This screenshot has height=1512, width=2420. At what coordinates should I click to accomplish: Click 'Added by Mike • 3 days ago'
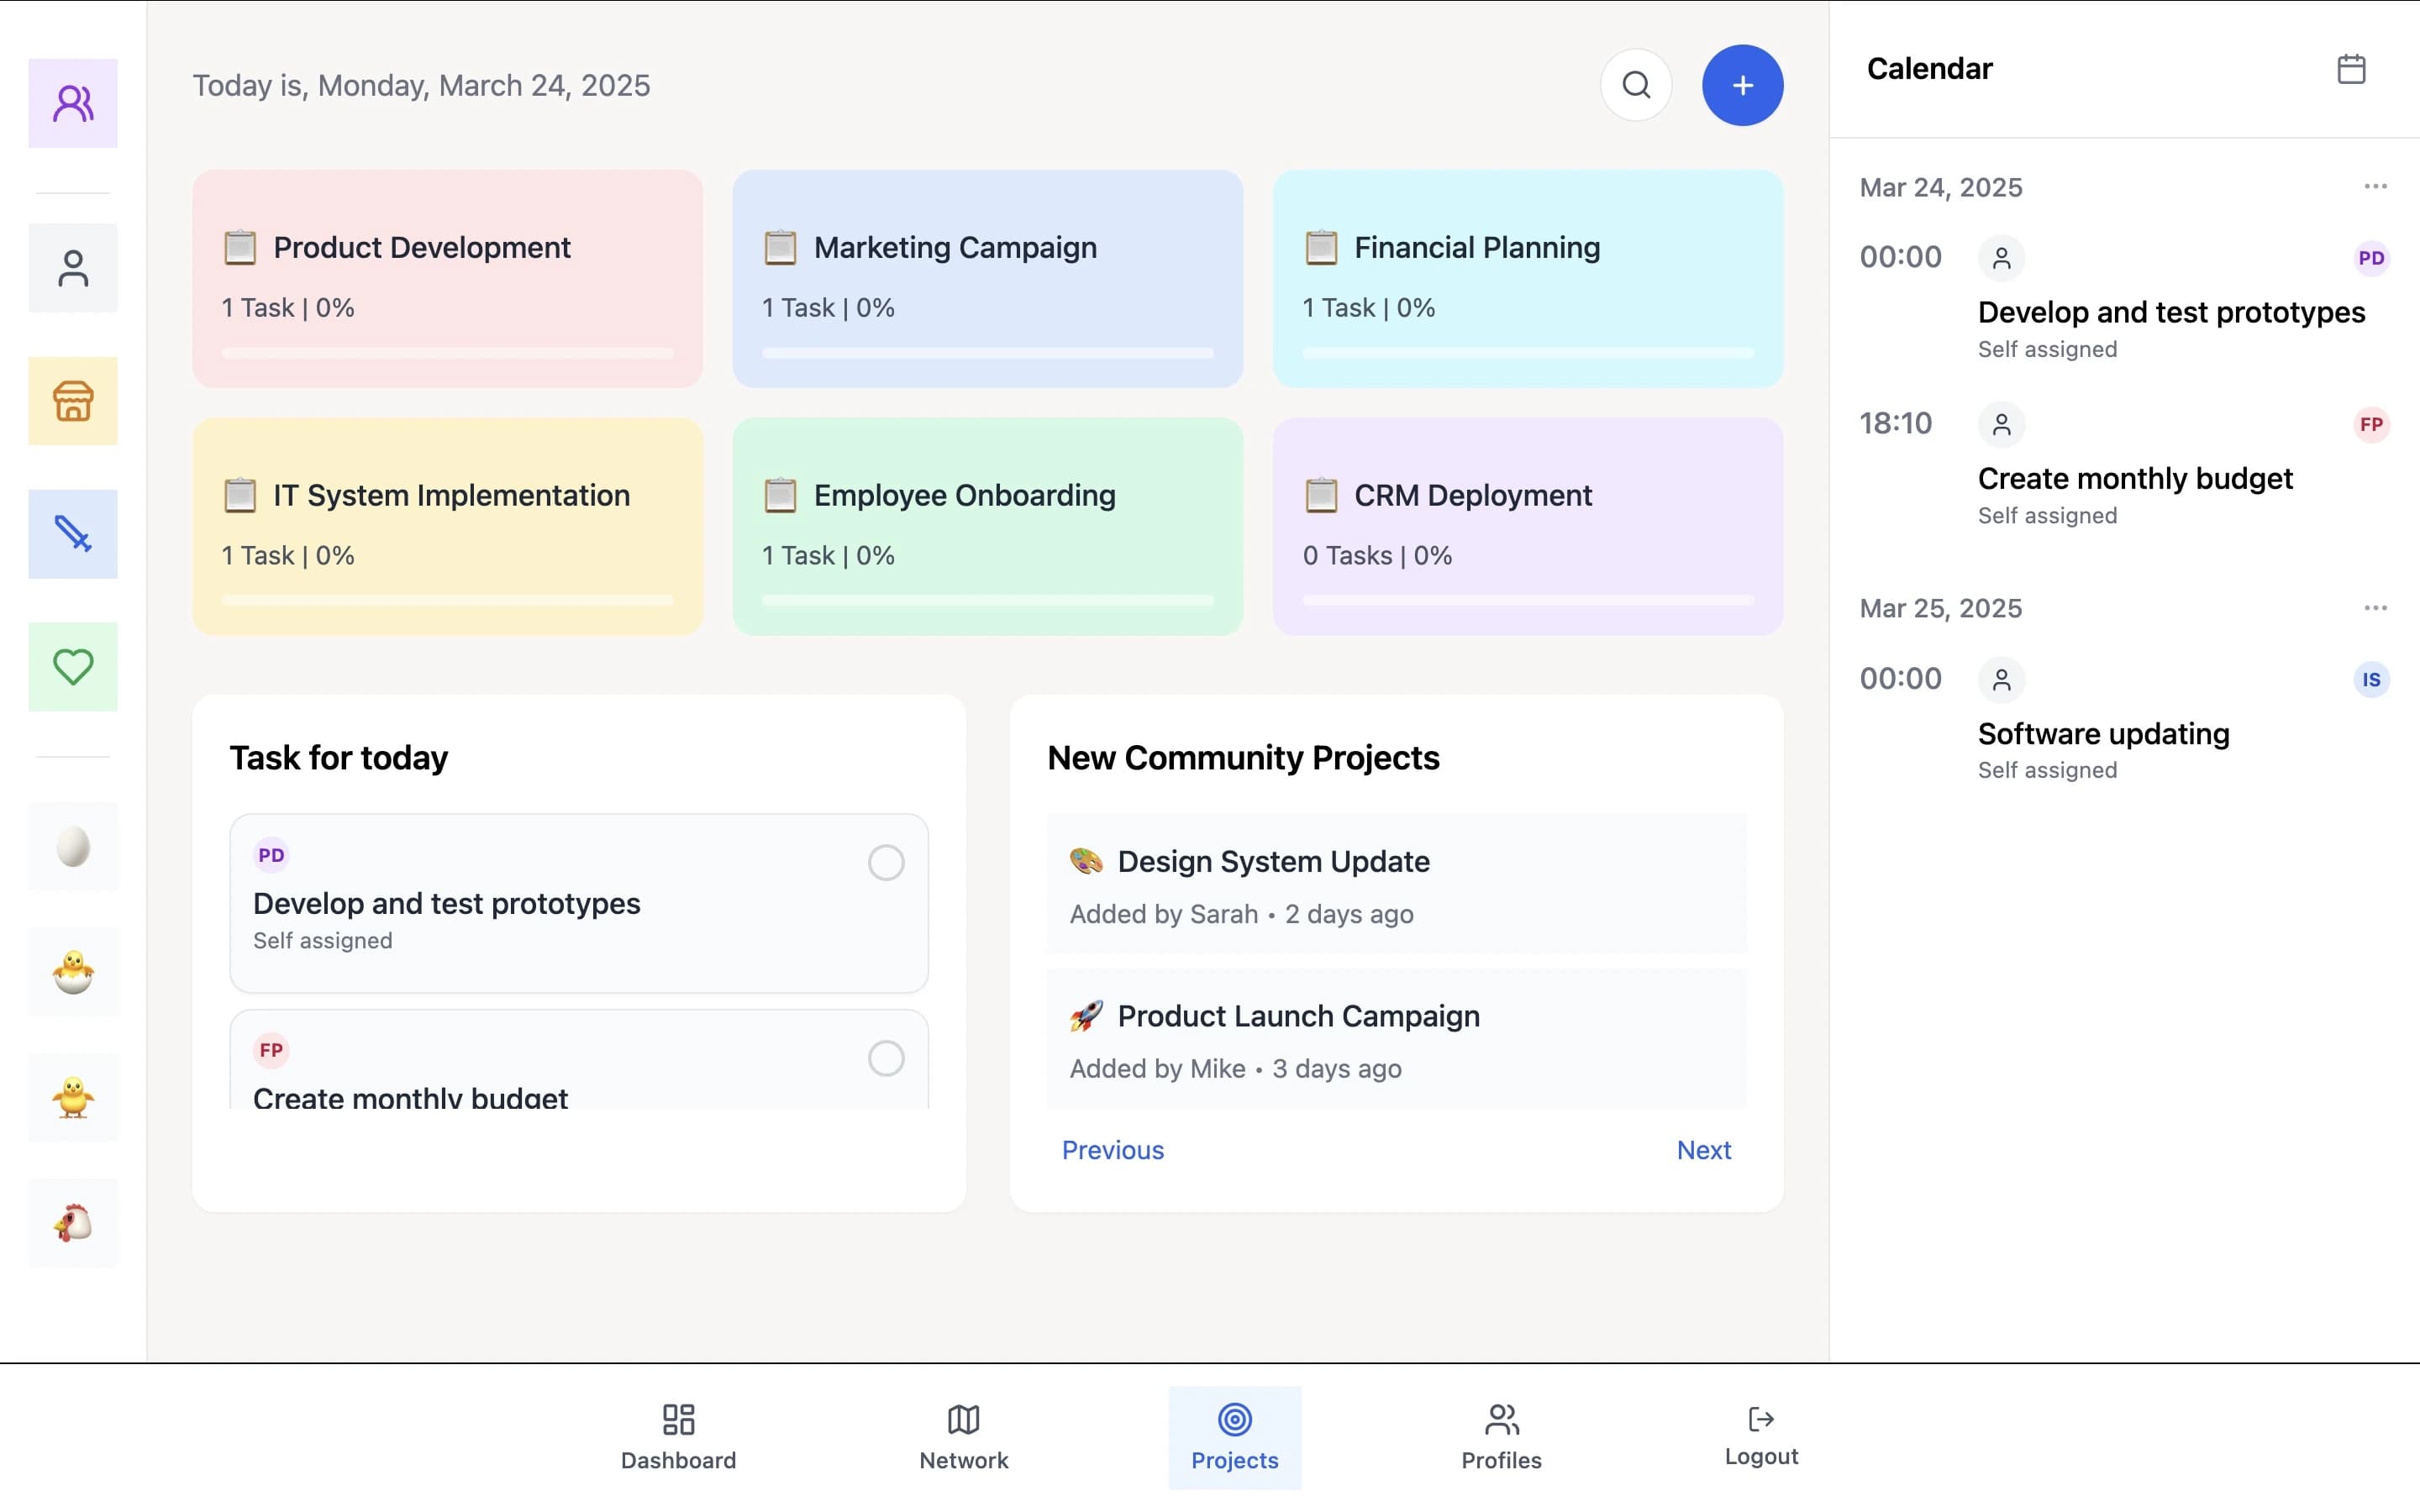pos(1235,1069)
